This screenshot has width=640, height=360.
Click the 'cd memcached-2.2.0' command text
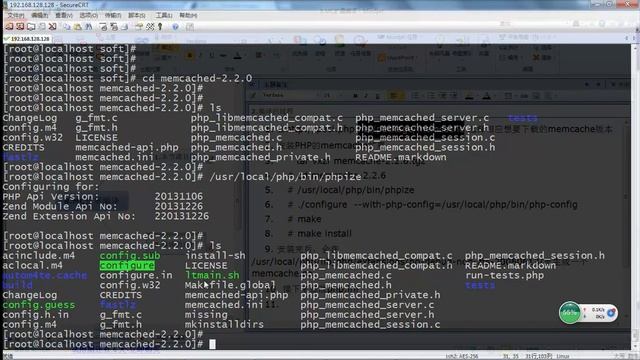pyautogui.click(x=197, y=78)
